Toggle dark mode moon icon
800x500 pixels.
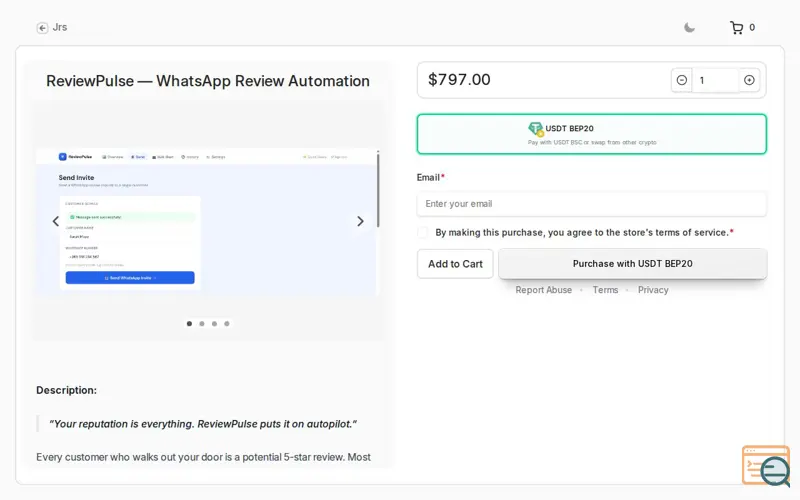[689, 28]
